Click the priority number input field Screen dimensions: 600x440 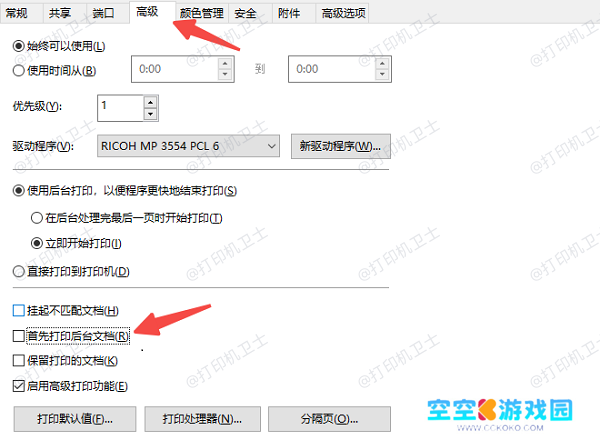click(121, 108)
